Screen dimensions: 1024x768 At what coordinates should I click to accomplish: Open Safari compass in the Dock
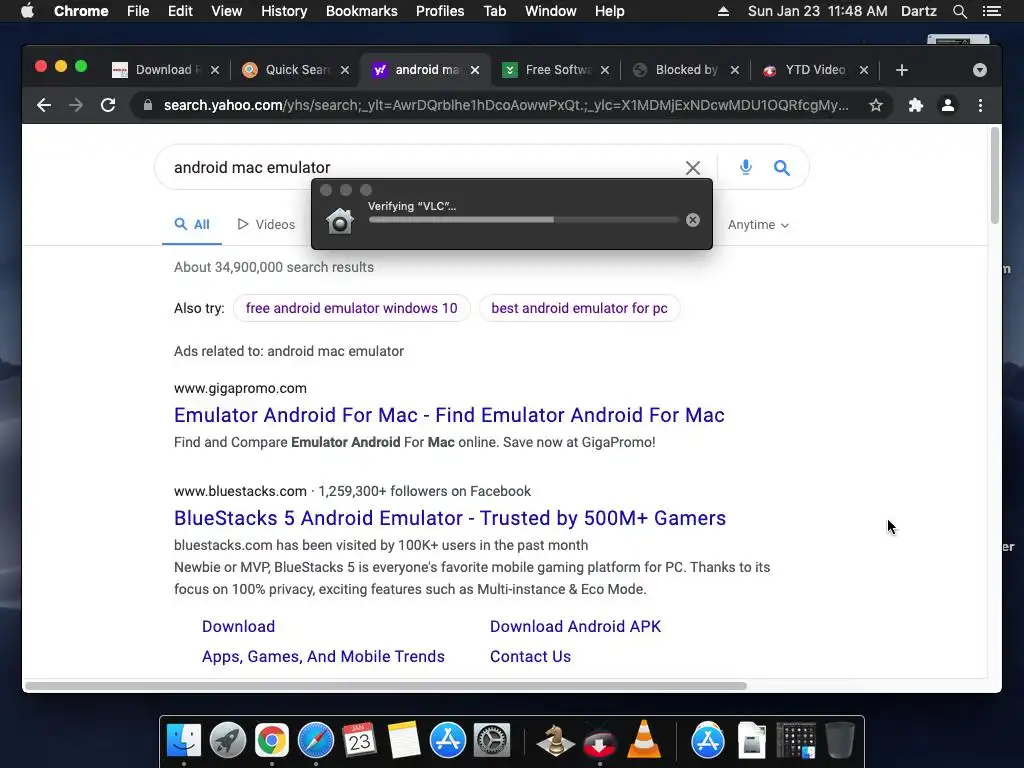click(315, 740)
